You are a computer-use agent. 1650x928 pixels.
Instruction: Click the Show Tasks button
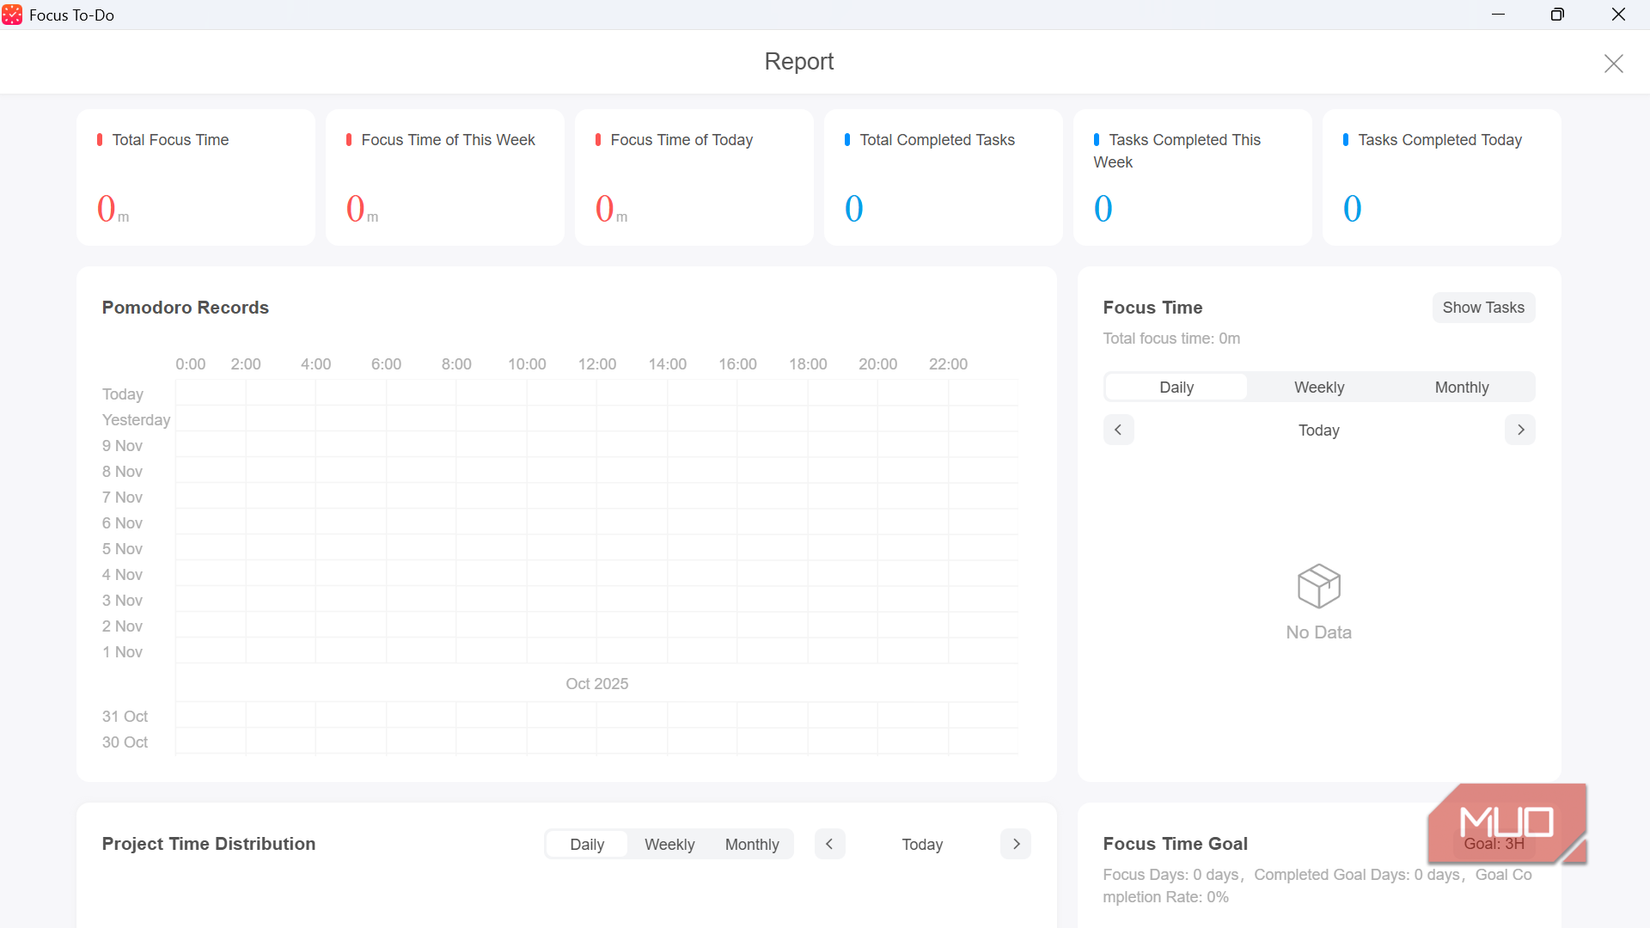point(1483,308)
